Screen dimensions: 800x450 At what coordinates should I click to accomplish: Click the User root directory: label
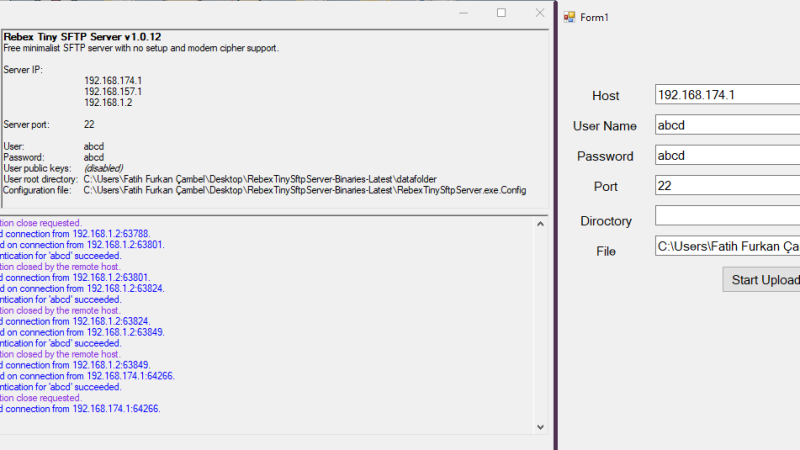(x=40, y=180)
